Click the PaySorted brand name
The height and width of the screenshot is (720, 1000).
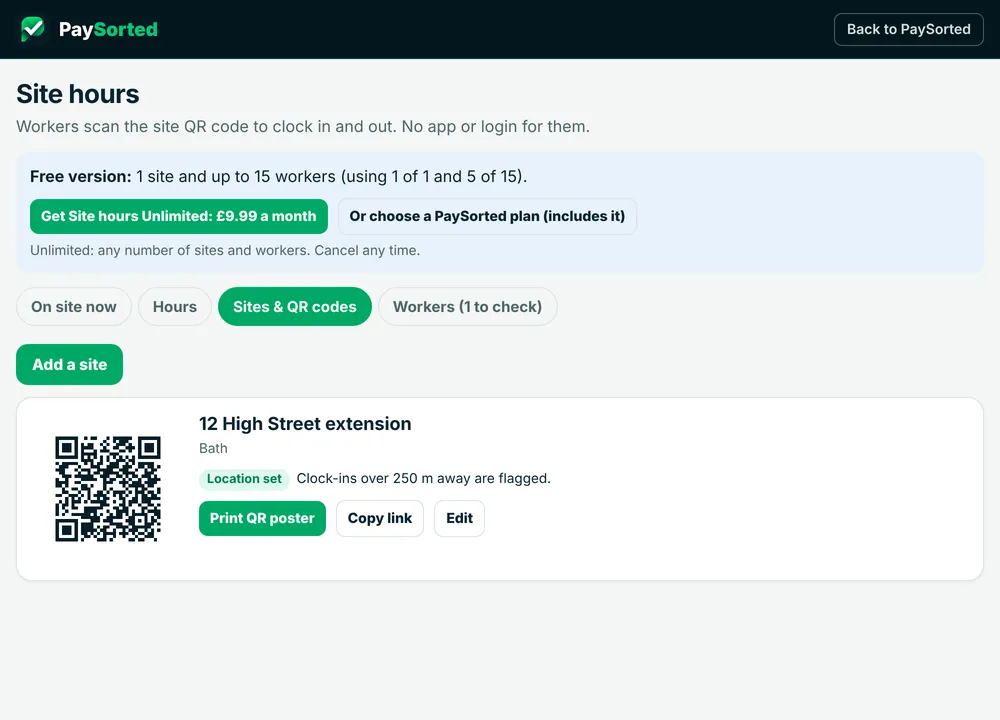pyautogui.click(x=108, y=29)
